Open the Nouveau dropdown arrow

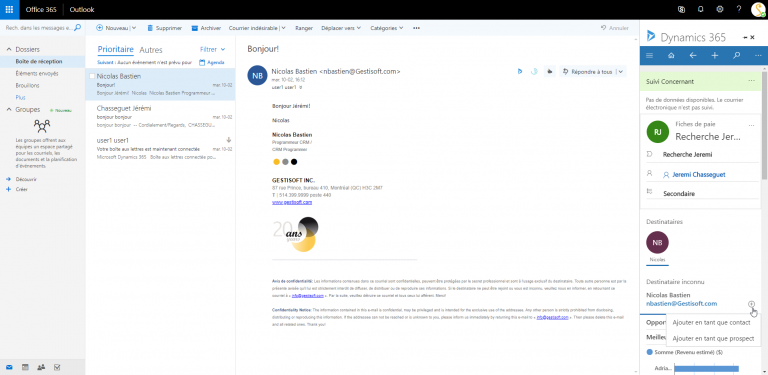pos(134,28)
